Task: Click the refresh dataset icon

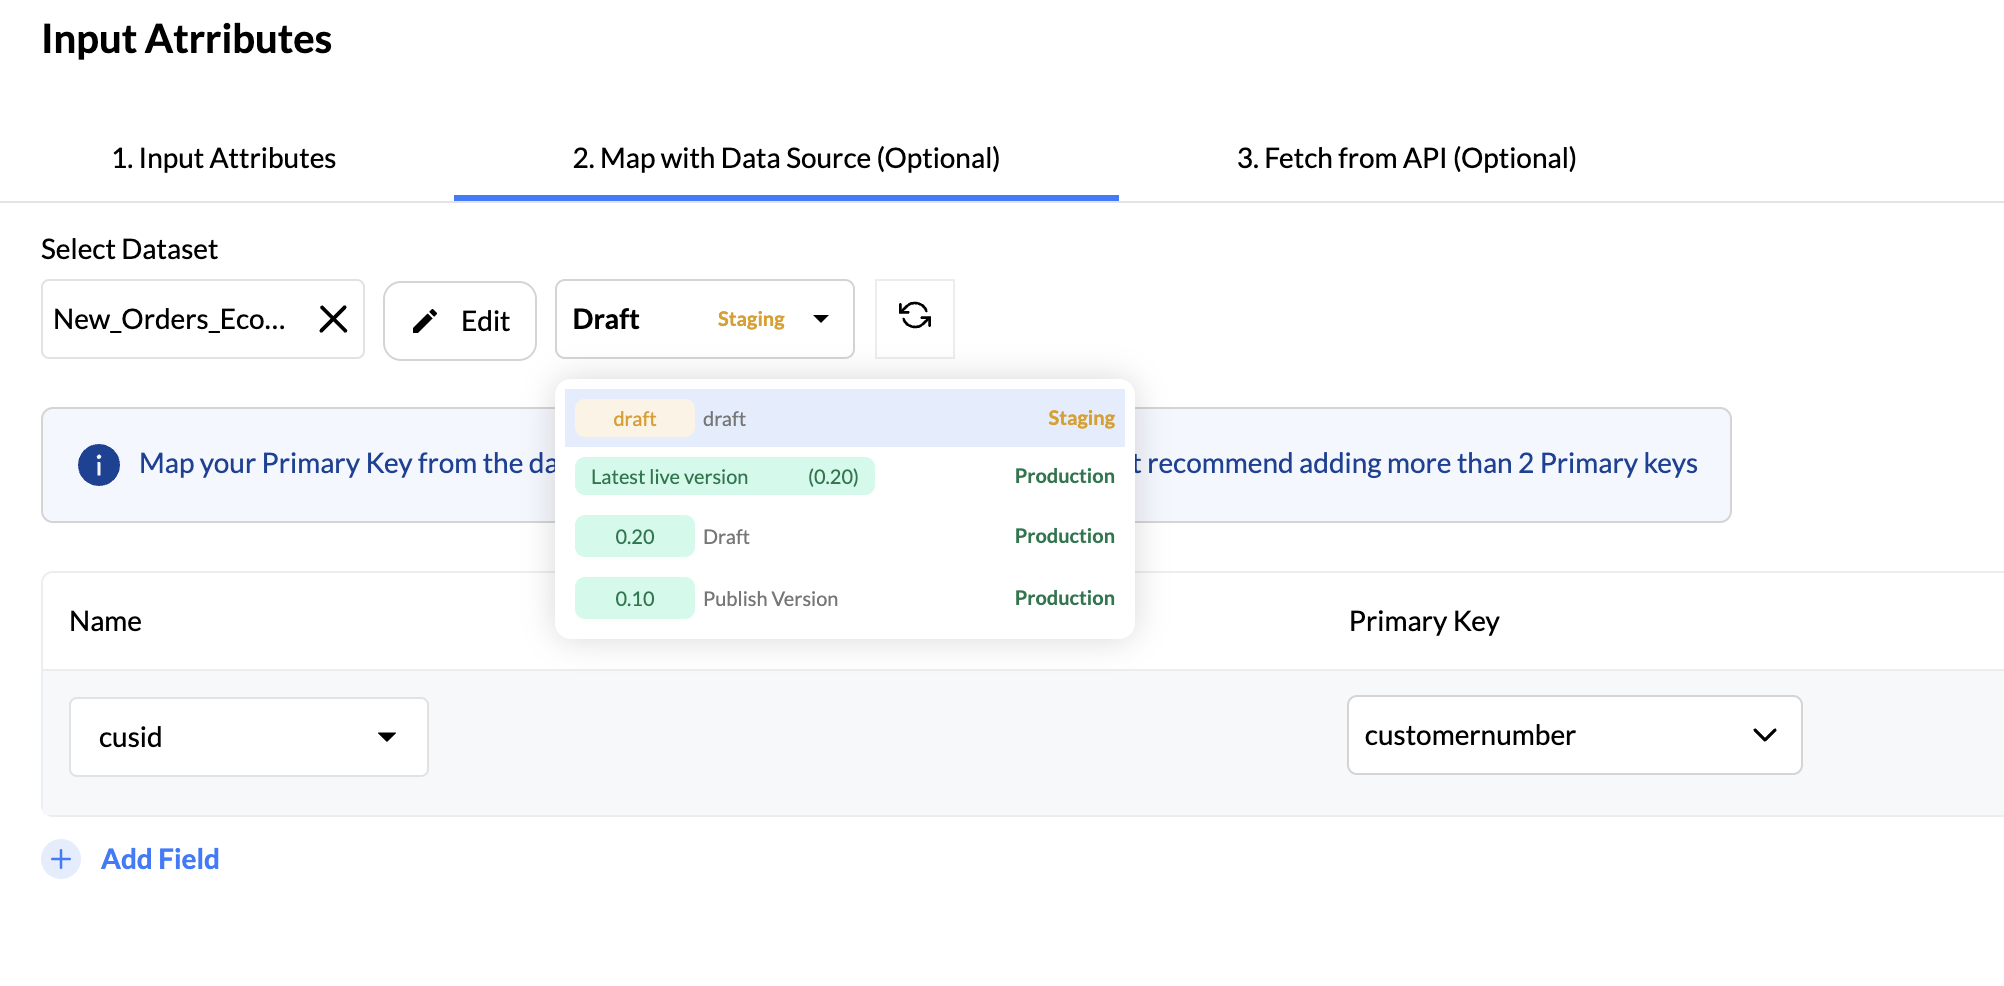Action: tap(914, 318)
